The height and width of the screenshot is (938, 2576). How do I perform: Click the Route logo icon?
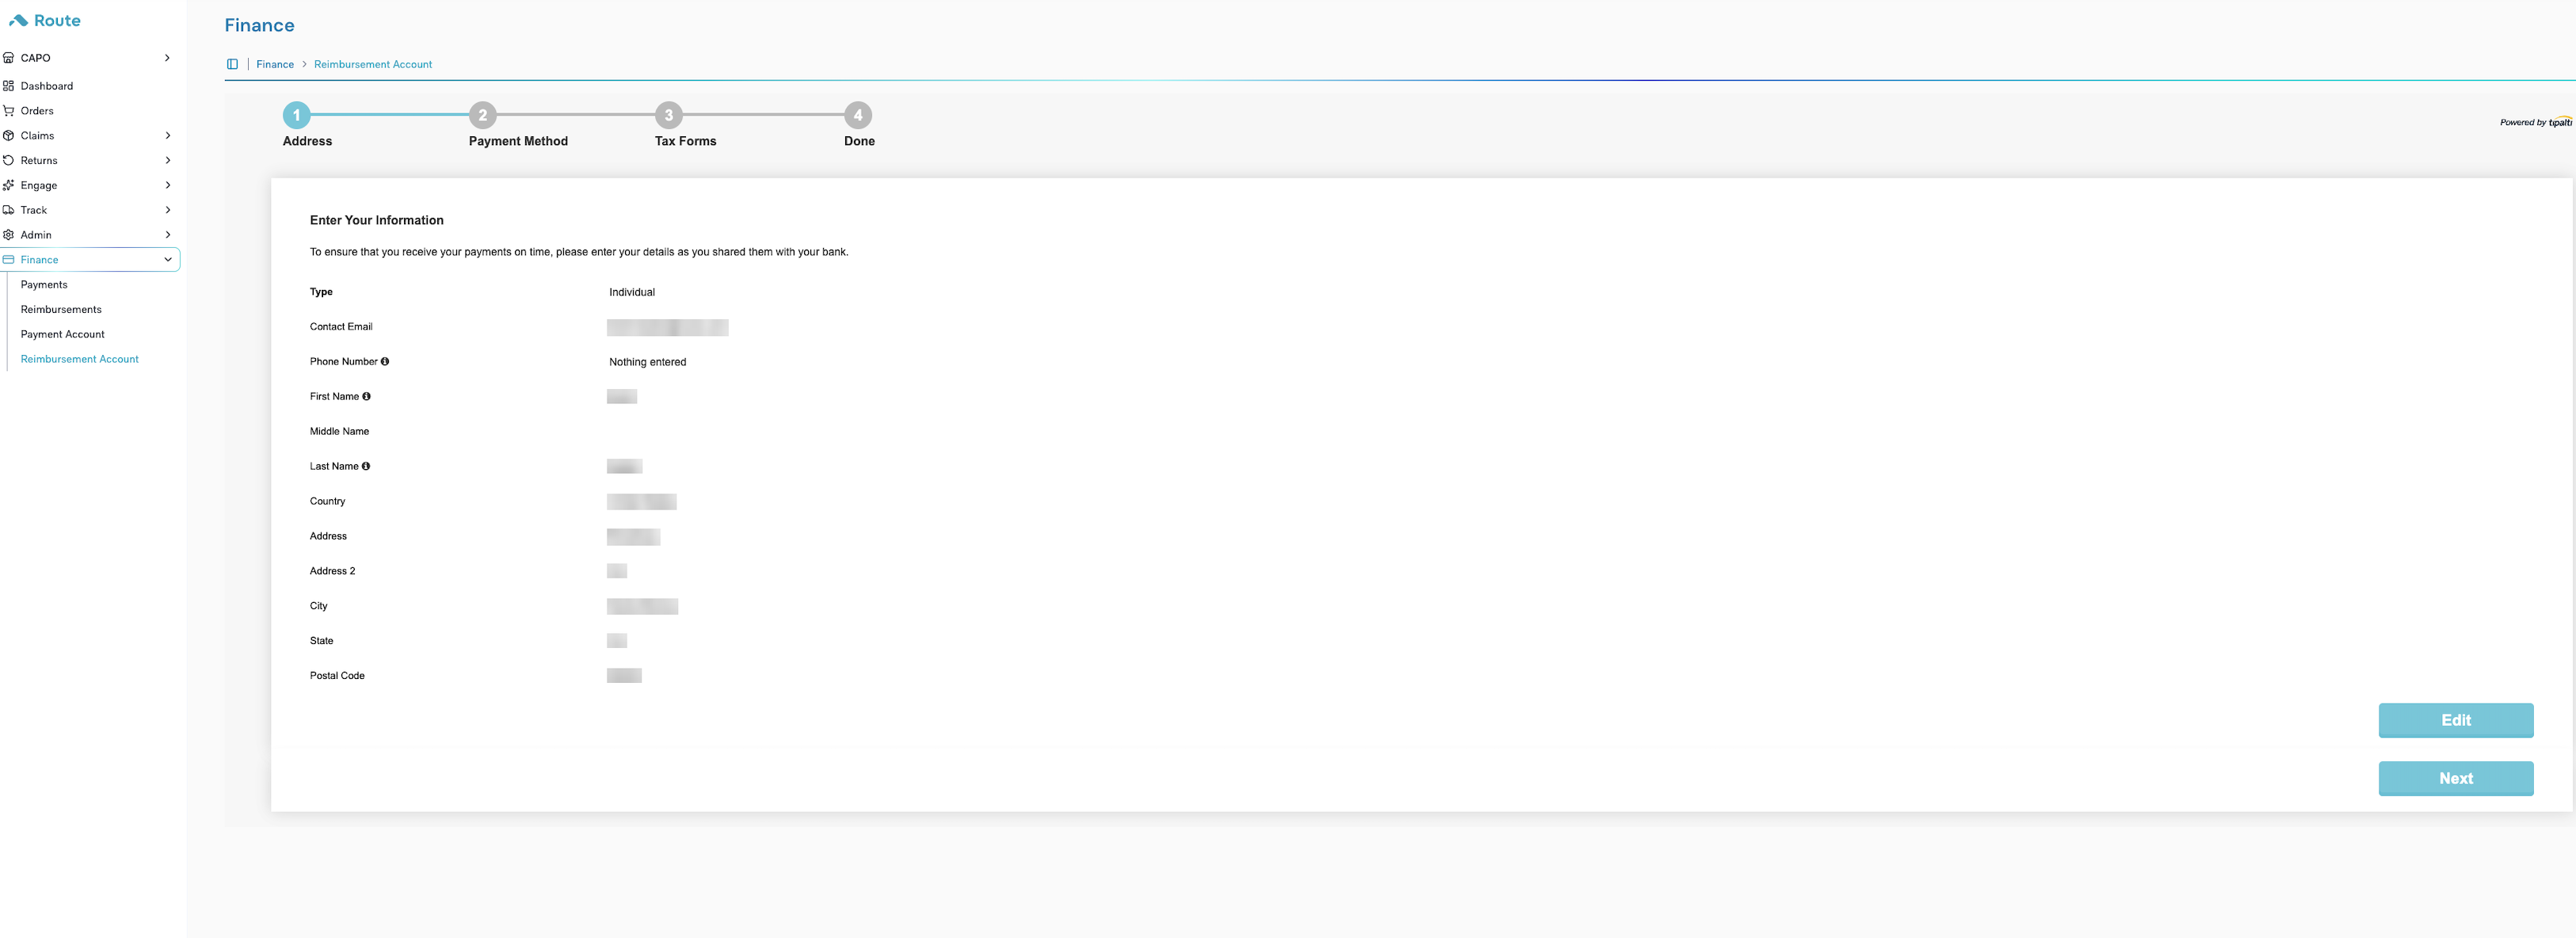click(x=18, y=20)
